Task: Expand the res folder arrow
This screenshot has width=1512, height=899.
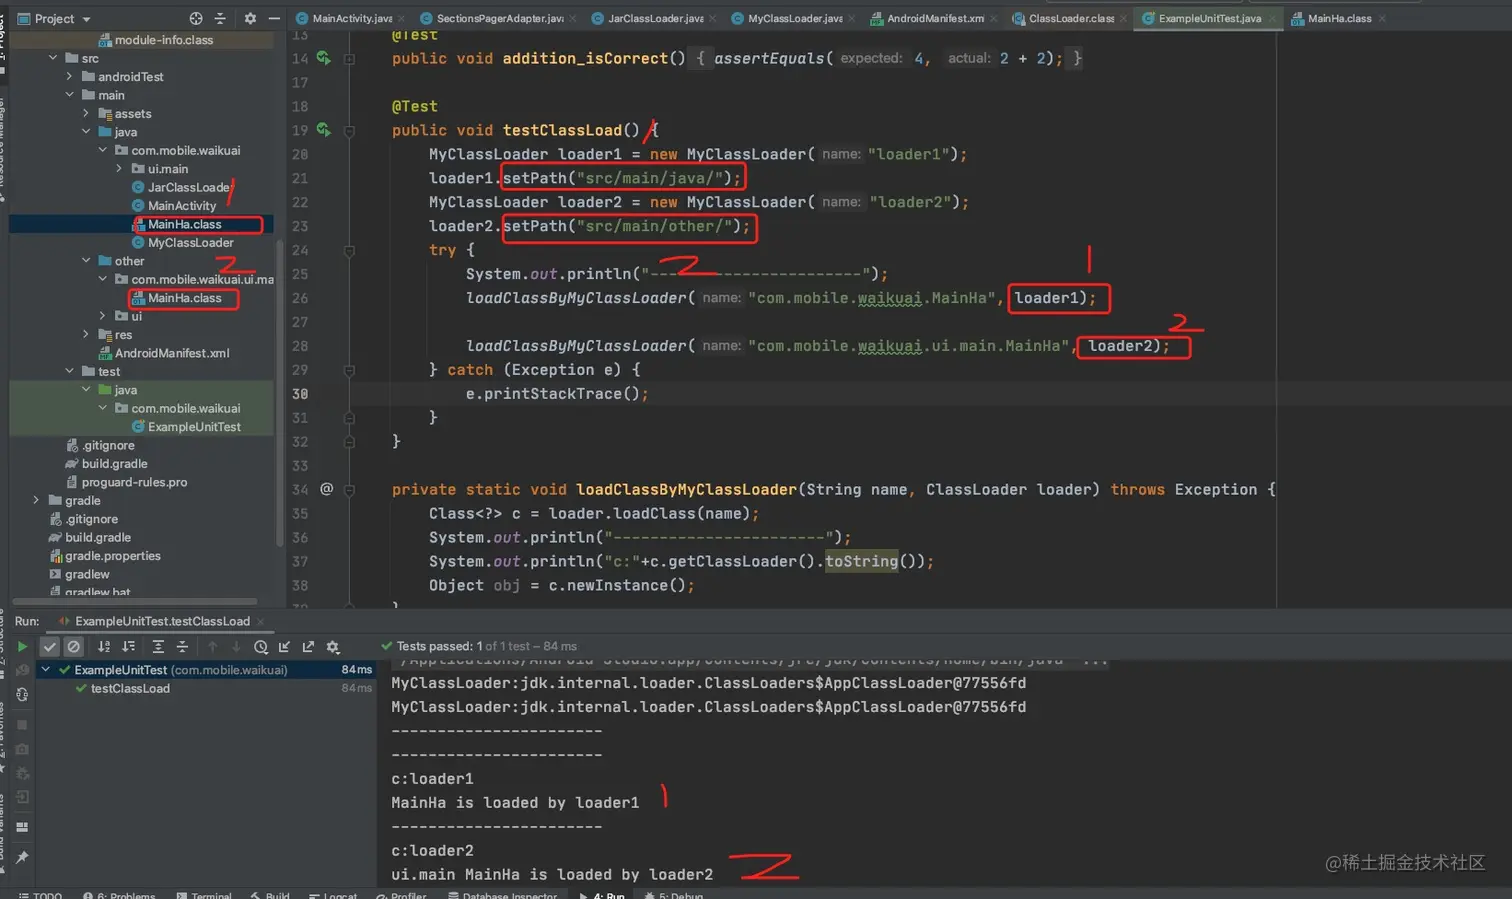Action: click(86, 334)
